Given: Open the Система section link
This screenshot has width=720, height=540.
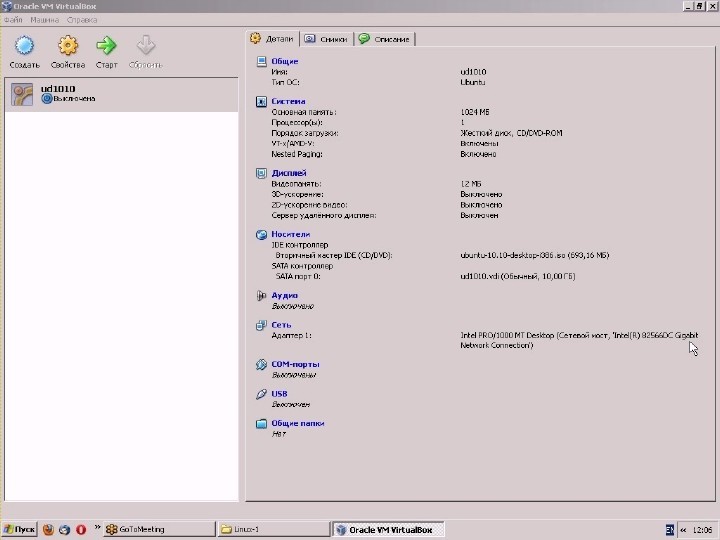Looking at the screenshot, I should coord(288,101).
